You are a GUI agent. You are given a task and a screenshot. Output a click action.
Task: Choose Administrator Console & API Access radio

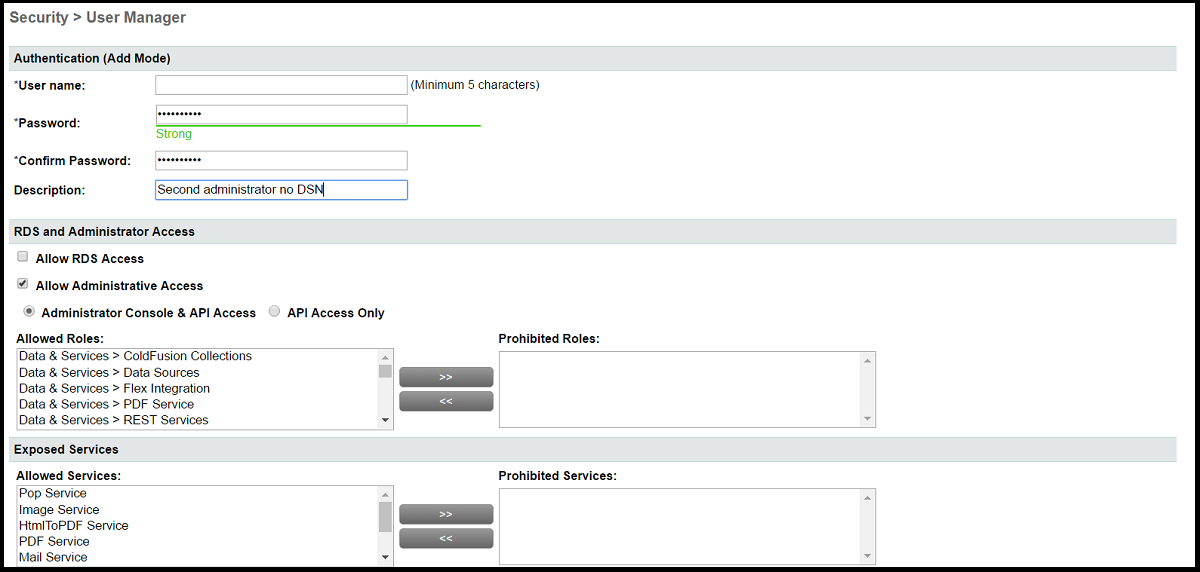[29, 311]
